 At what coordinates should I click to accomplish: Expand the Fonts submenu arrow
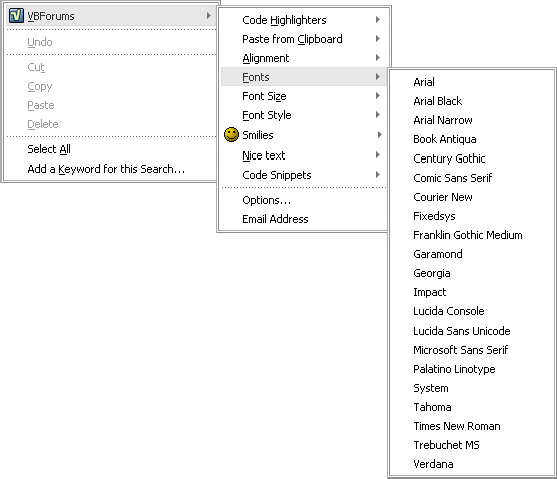[378, 76]
